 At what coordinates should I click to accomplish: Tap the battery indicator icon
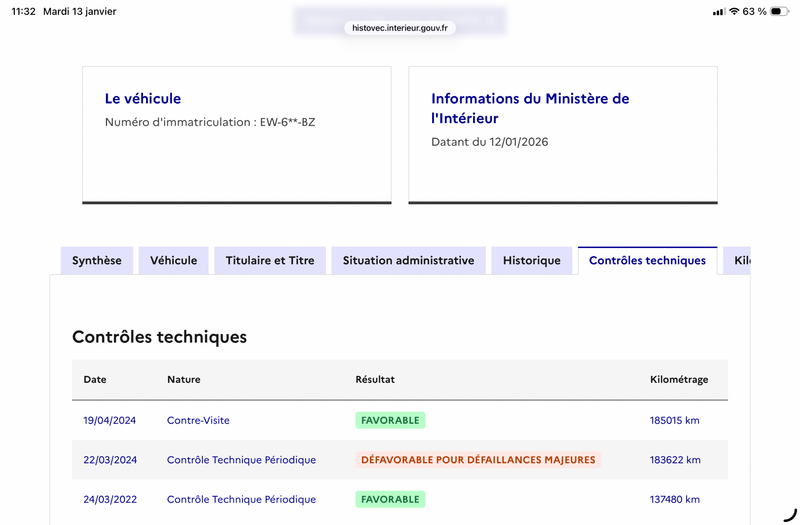pyautogui.click(x=780, y=11)
